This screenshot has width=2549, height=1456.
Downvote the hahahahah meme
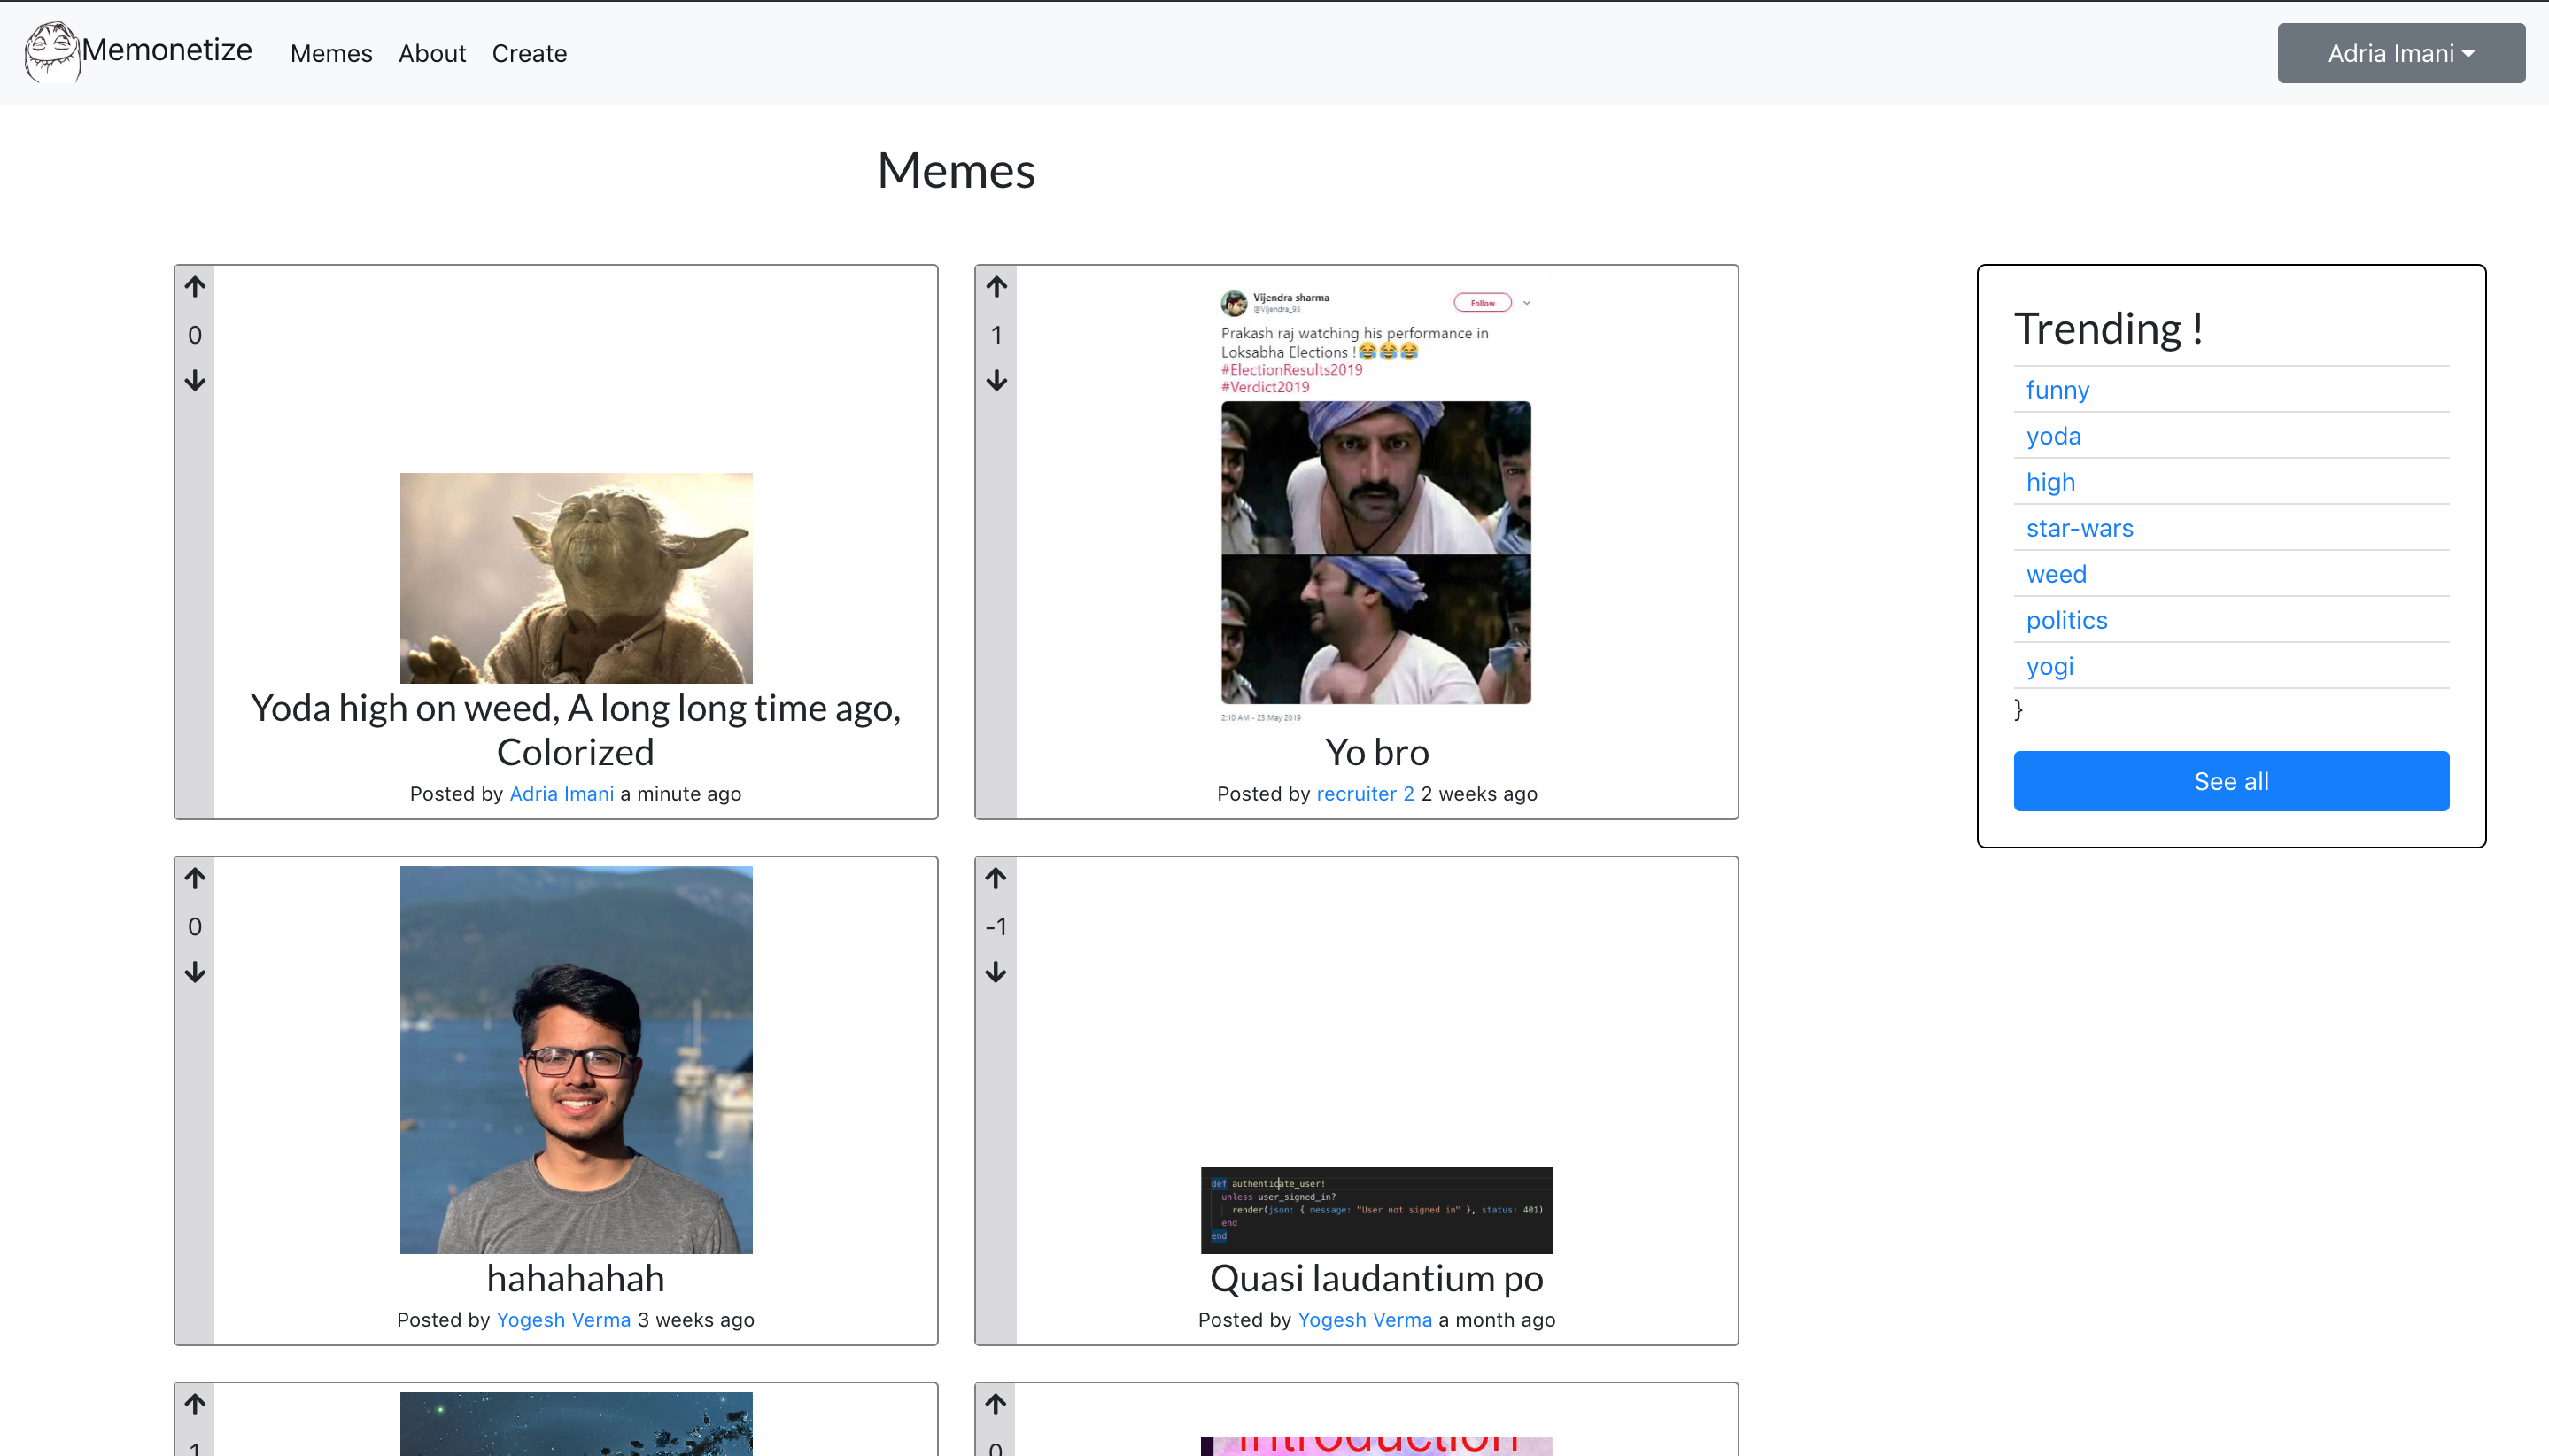195,972
